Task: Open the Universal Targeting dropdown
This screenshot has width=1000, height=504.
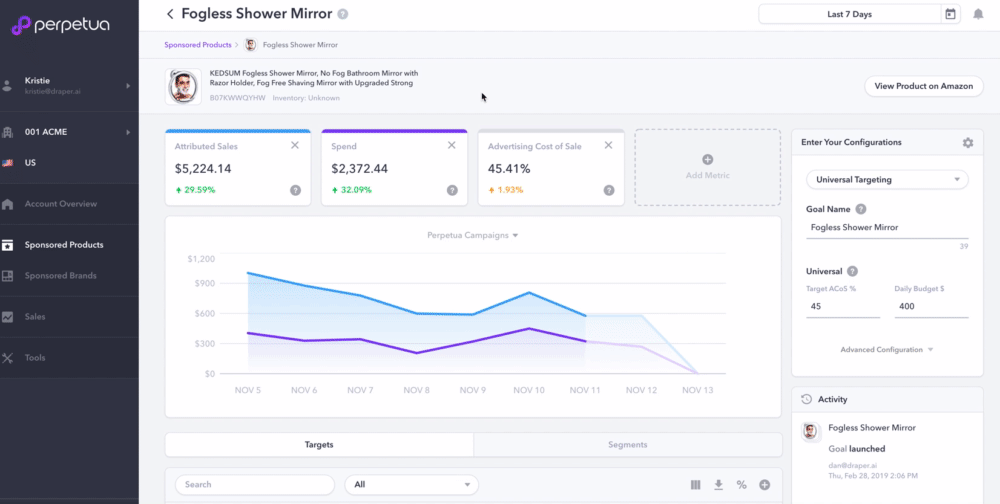Action: pos(887,180)
